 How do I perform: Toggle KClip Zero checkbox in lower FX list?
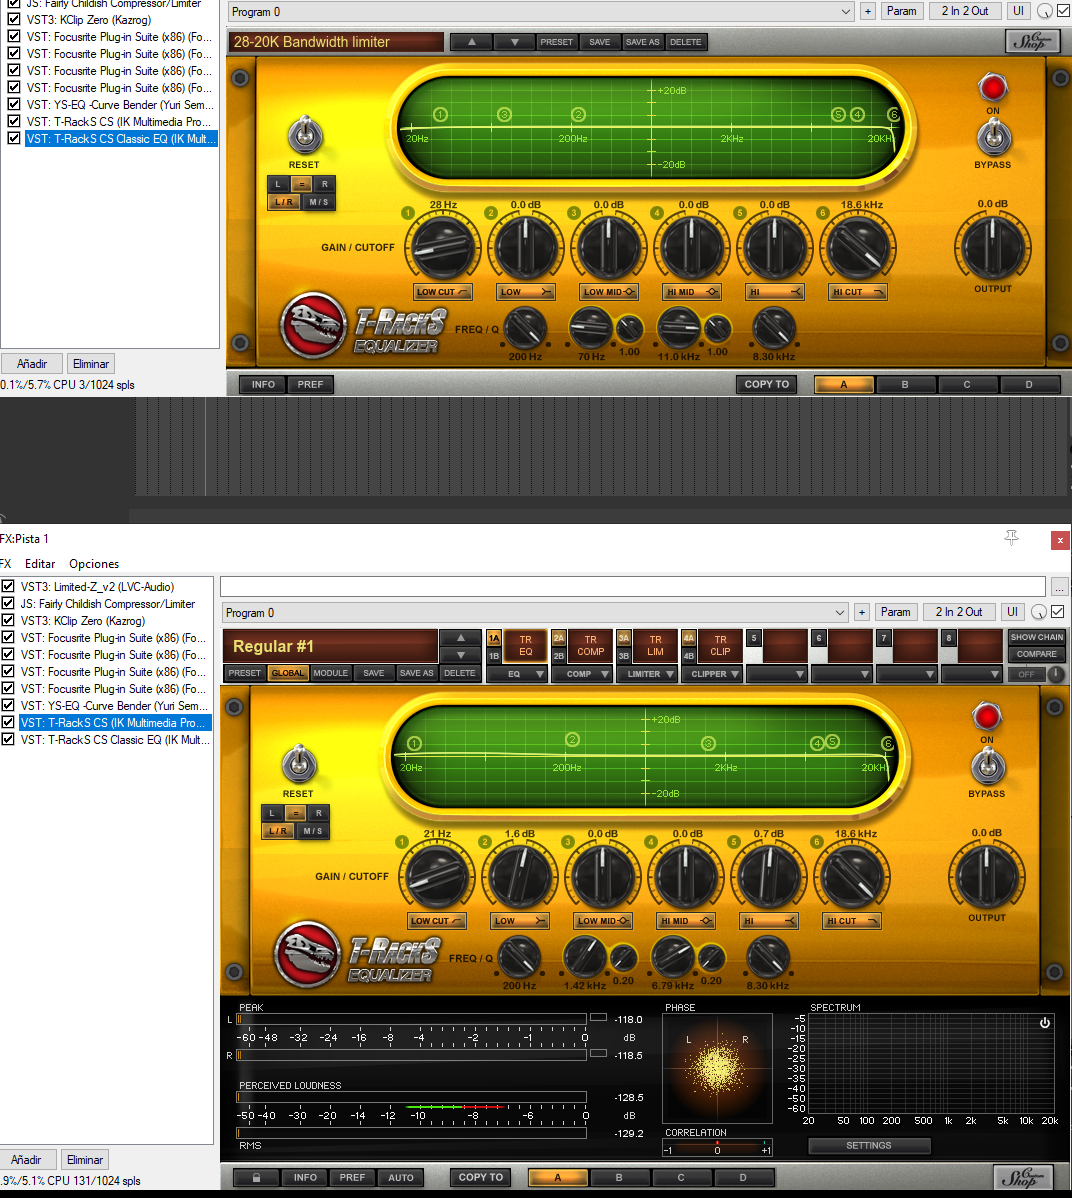click(x=8, y=620)
